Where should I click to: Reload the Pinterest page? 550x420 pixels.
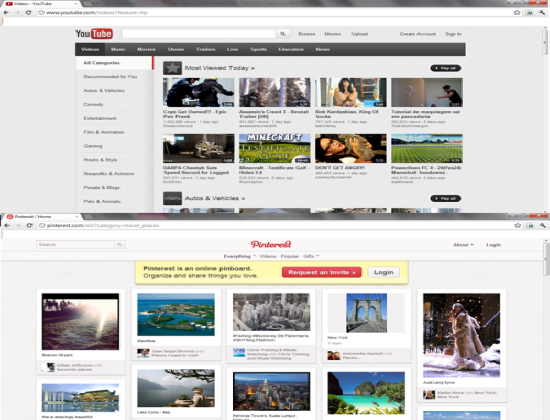(29, 225)
